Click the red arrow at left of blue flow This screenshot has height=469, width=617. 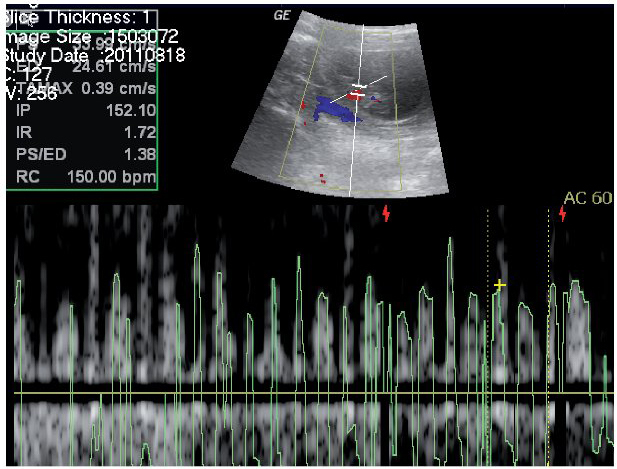(x=302, y=104)
